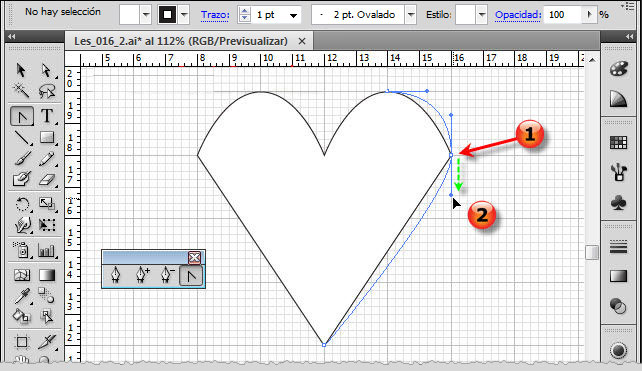Choose the Magic Wand tool

[x=21, y=90]
